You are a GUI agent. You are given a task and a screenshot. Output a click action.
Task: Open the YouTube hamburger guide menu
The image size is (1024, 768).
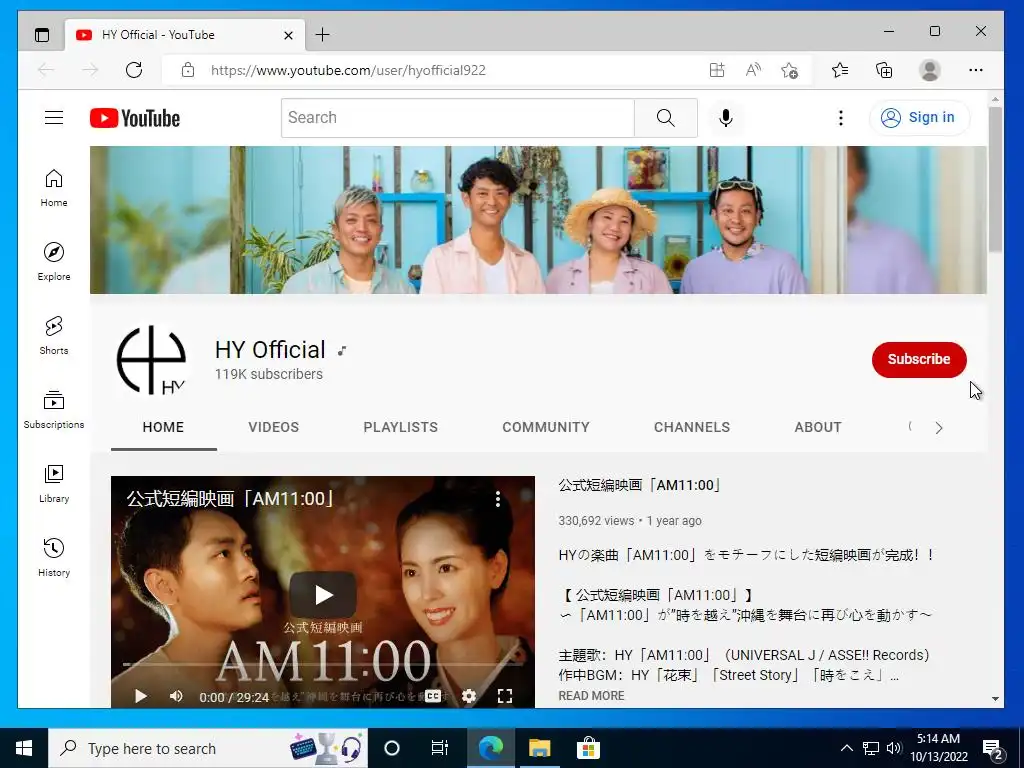[54, 118]
